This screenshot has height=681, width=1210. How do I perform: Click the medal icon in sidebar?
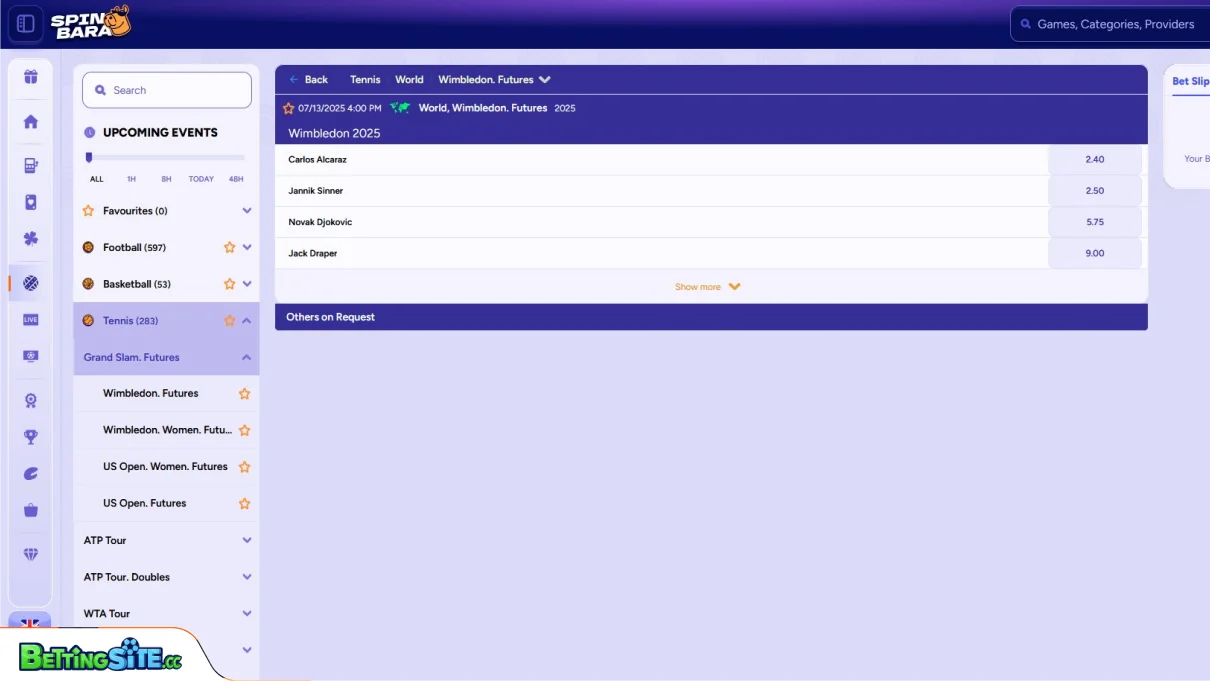click(30, 399)
